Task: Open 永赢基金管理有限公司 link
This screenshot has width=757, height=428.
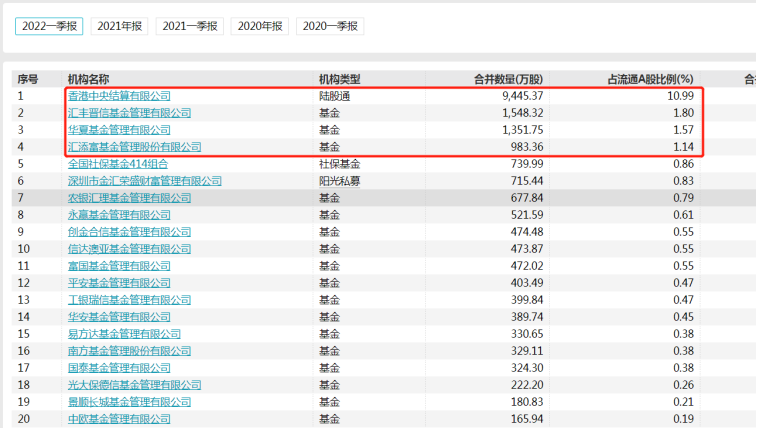Action: [x=119, y=215]
